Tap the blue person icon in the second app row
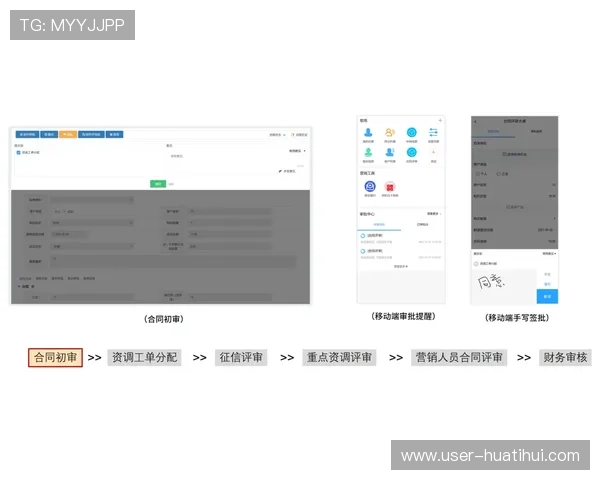Viewport: 600px width, 480px height. click(x=390, y=152)
